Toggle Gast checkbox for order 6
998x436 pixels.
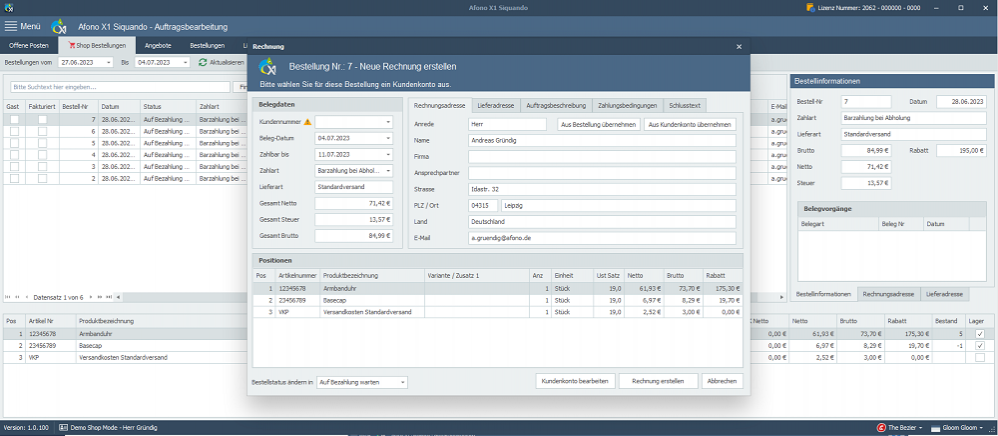click(14, 131)
